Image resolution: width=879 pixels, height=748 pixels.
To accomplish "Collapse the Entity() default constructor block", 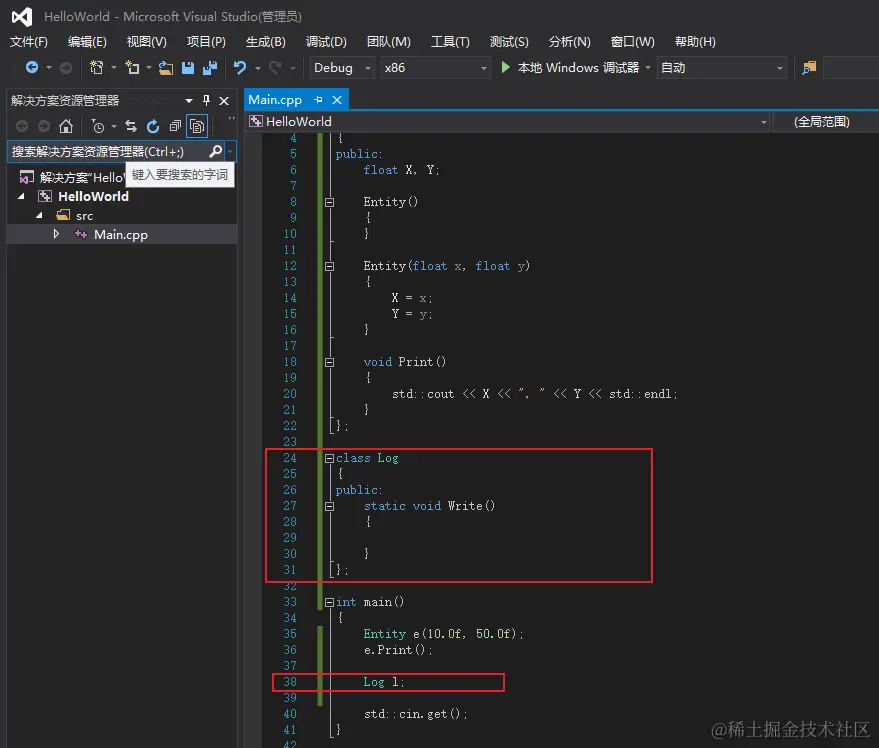I will coord(329,202).
